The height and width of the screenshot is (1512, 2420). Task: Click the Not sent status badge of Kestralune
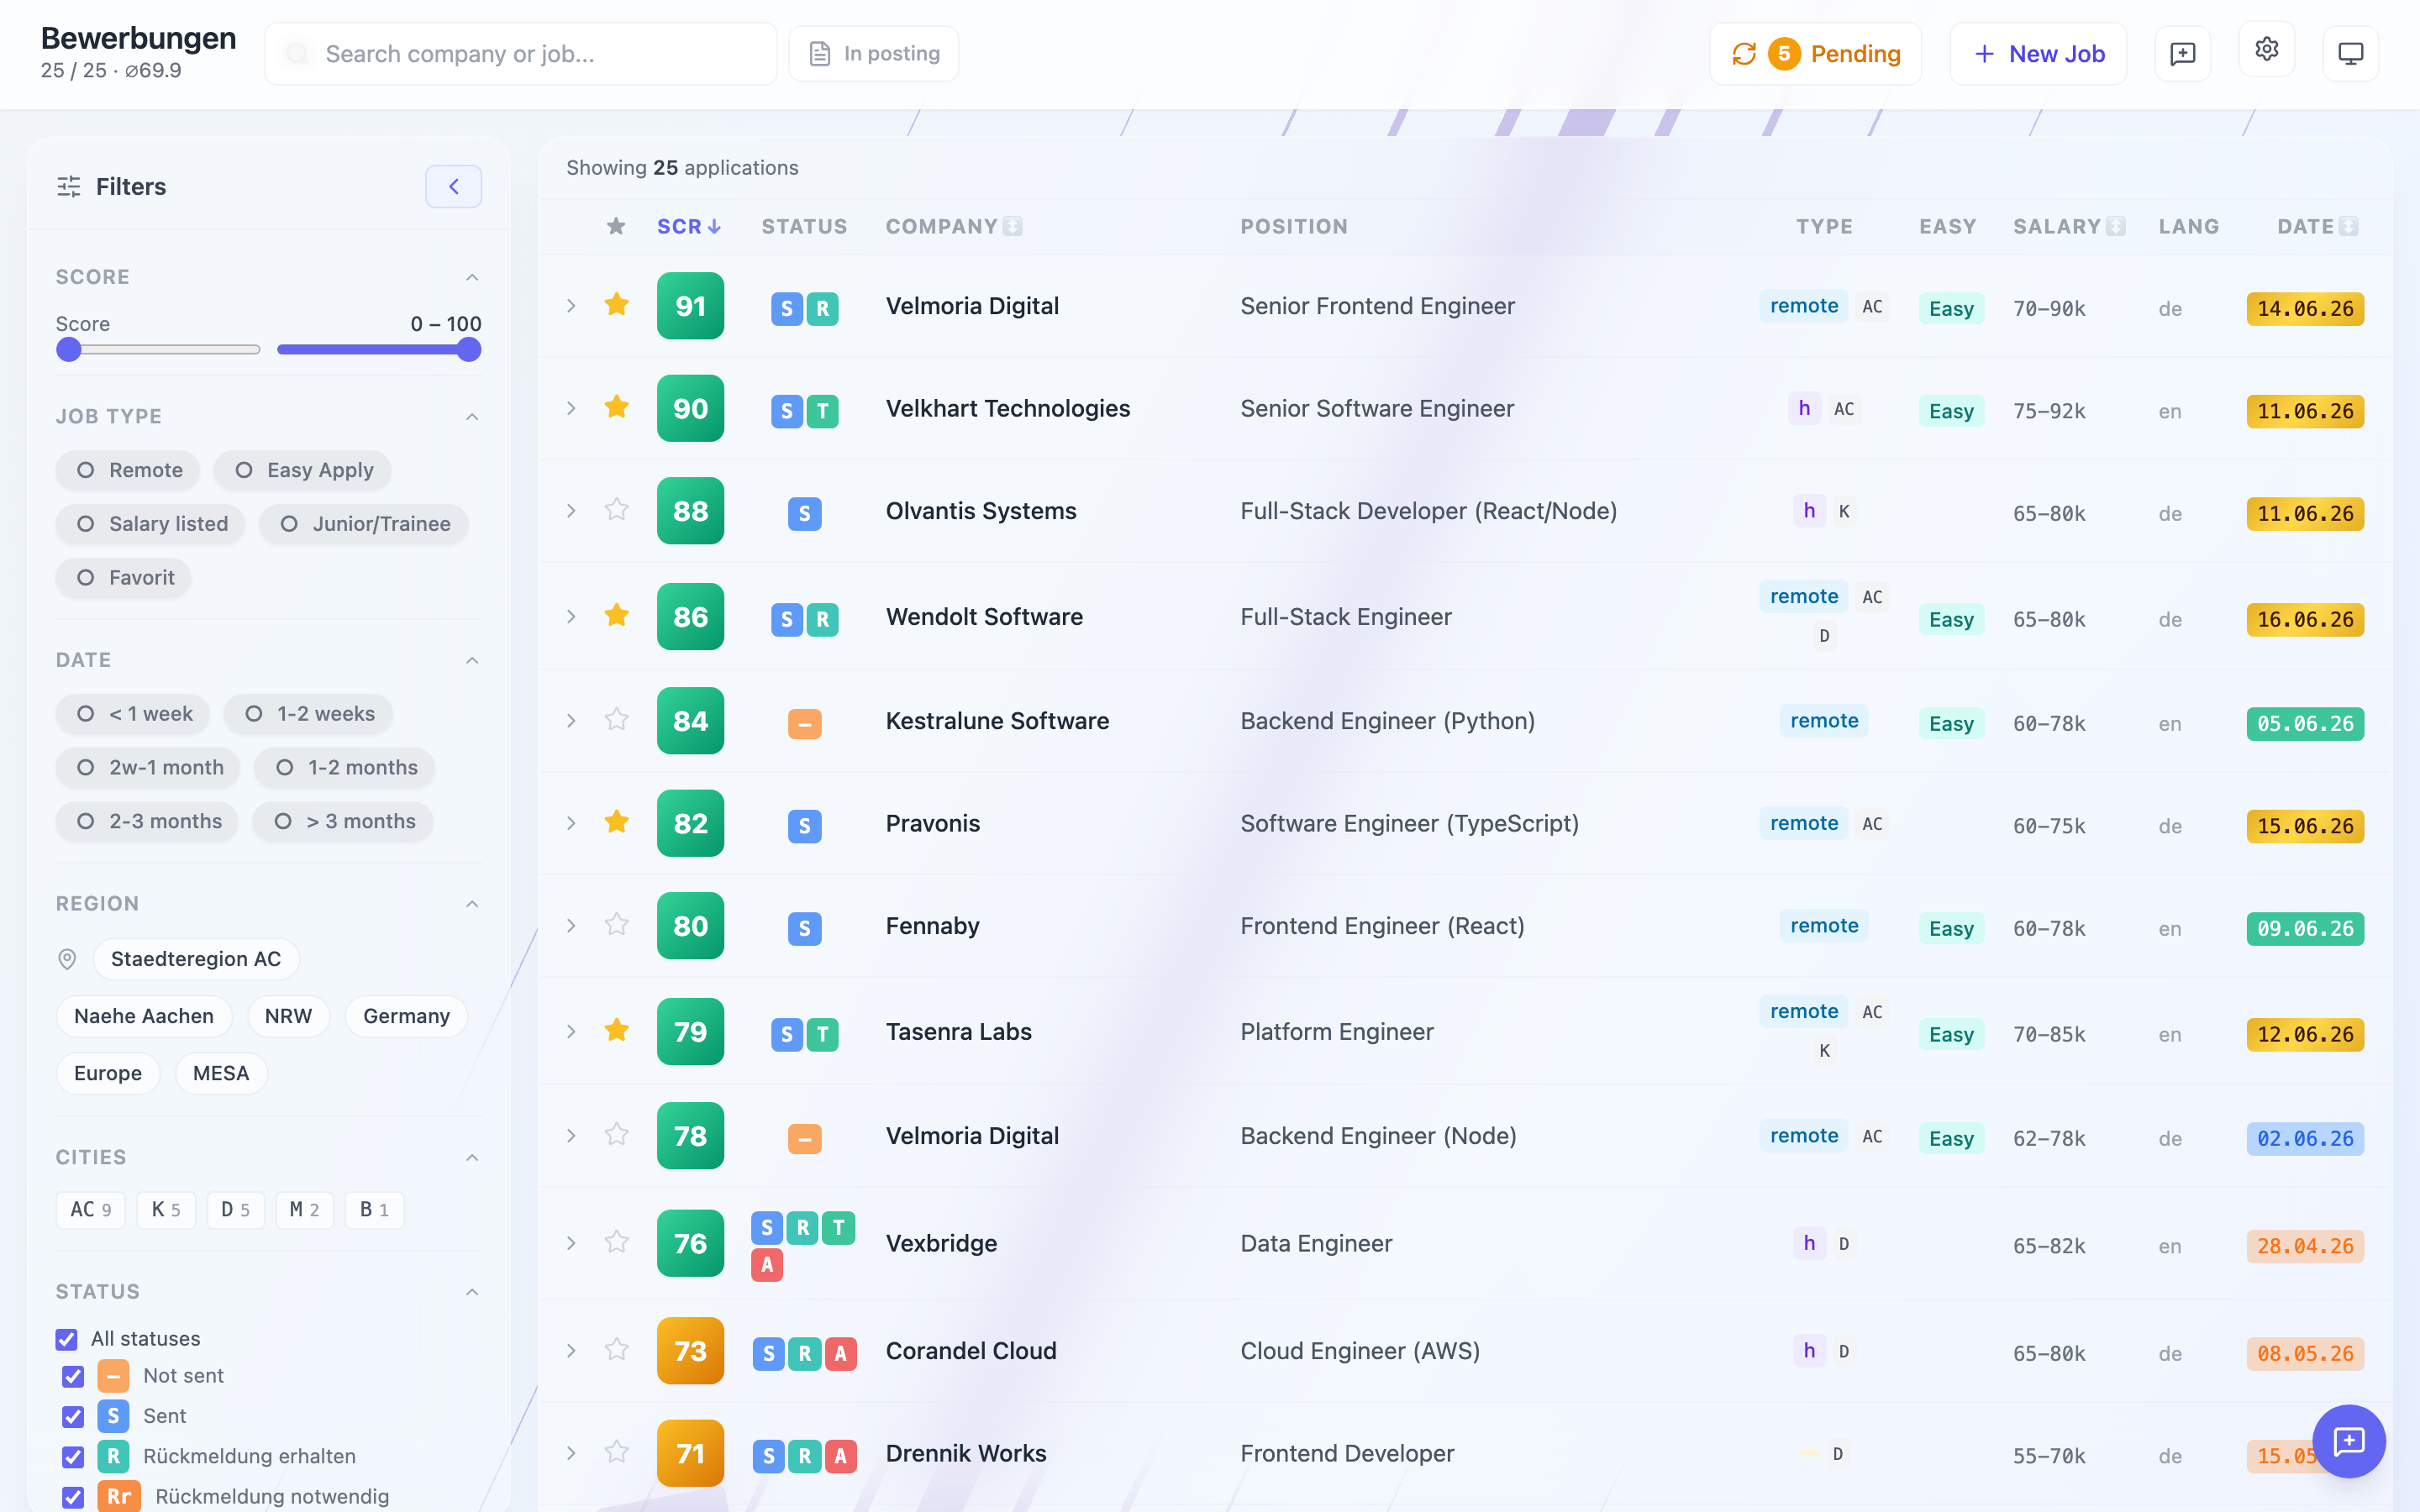click(804, 723)
